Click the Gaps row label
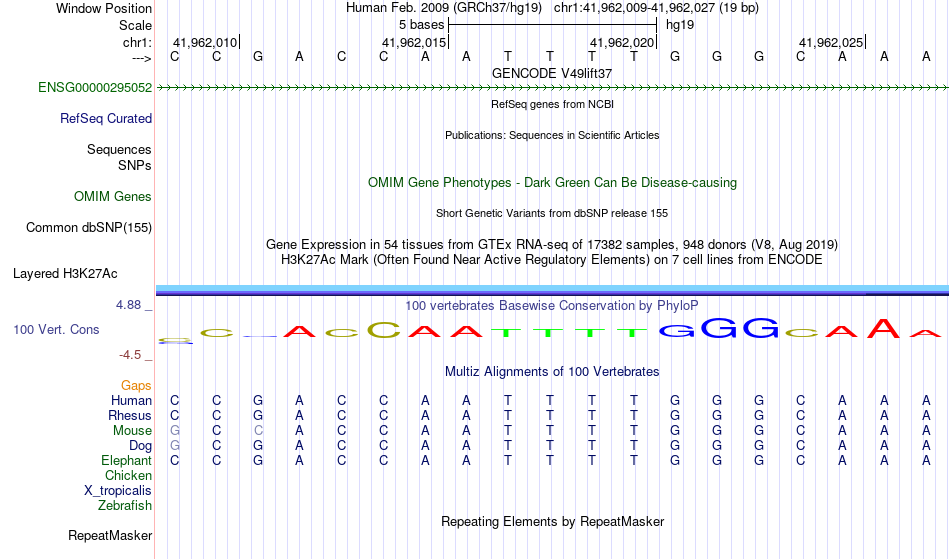The width and height of the screenshot is (950, 559). pyautogui.click(x=136, y=386)
